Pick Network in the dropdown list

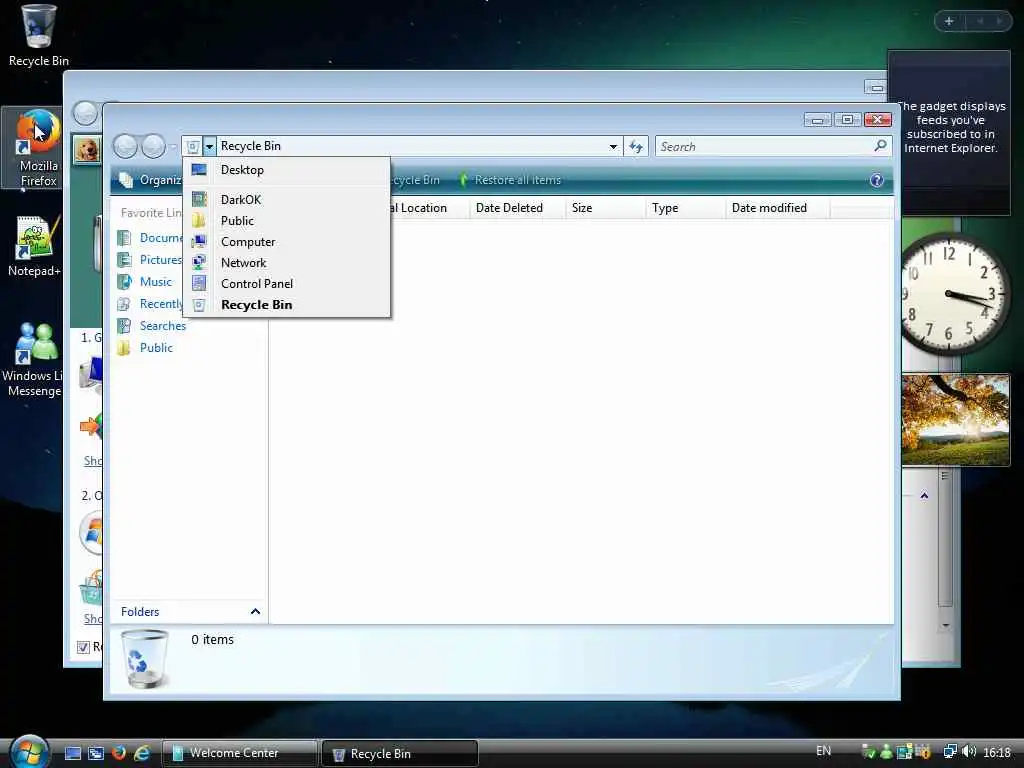pyautogui.click(x=287, y=263)
